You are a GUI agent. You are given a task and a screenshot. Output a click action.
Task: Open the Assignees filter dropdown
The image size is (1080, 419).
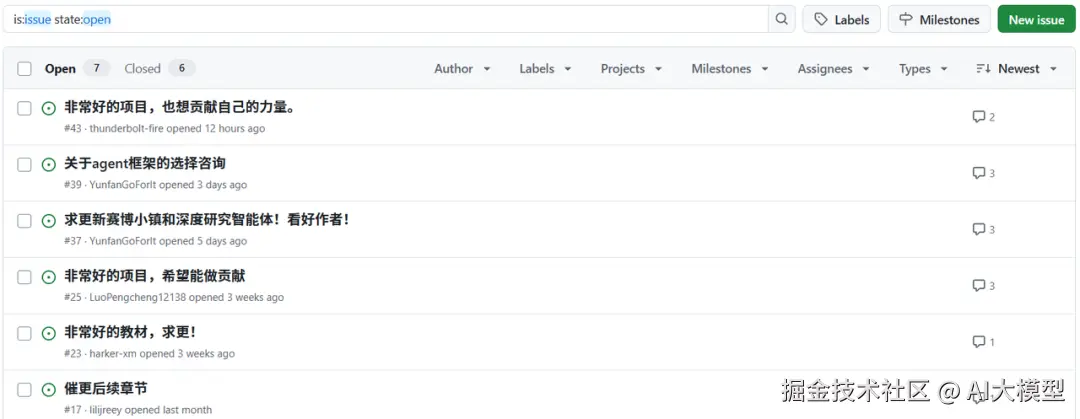pos(833,69)
